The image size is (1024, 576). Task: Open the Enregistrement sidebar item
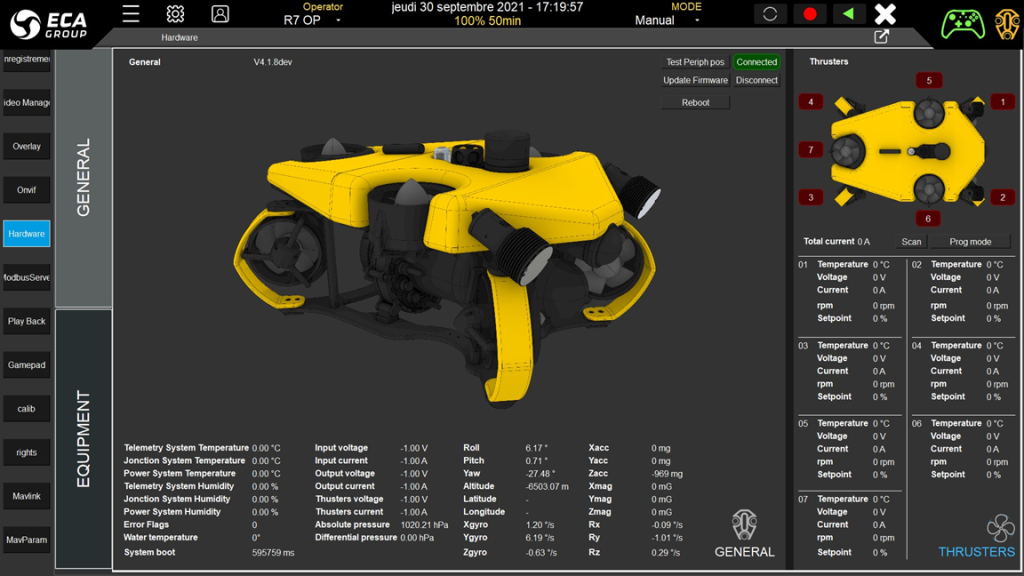[26, 59]
